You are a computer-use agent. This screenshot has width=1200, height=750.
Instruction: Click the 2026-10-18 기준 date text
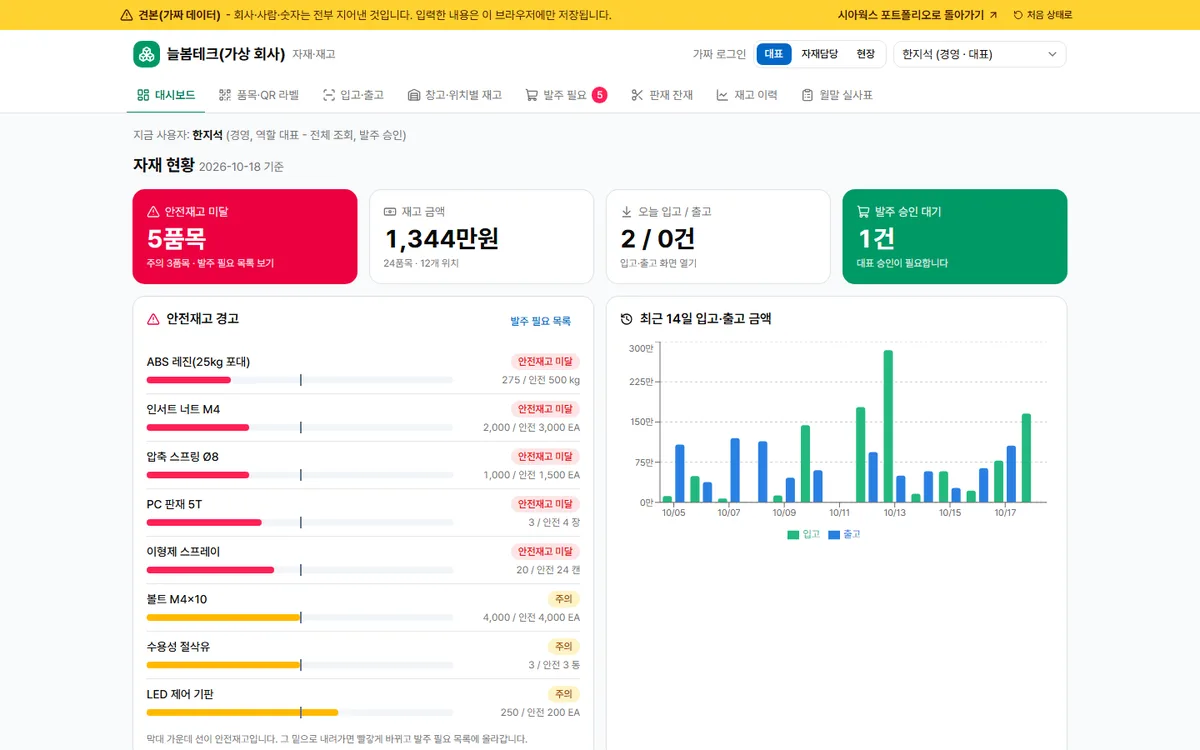[241, 167]
